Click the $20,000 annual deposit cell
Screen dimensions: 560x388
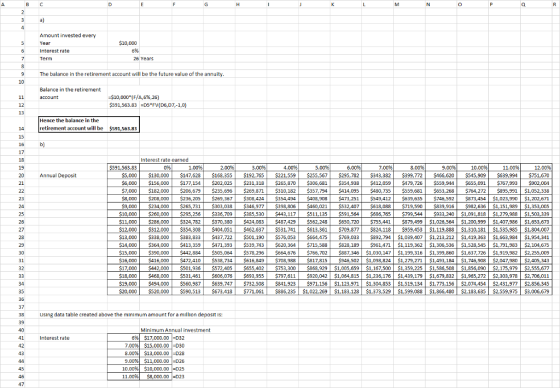(124, 291)
